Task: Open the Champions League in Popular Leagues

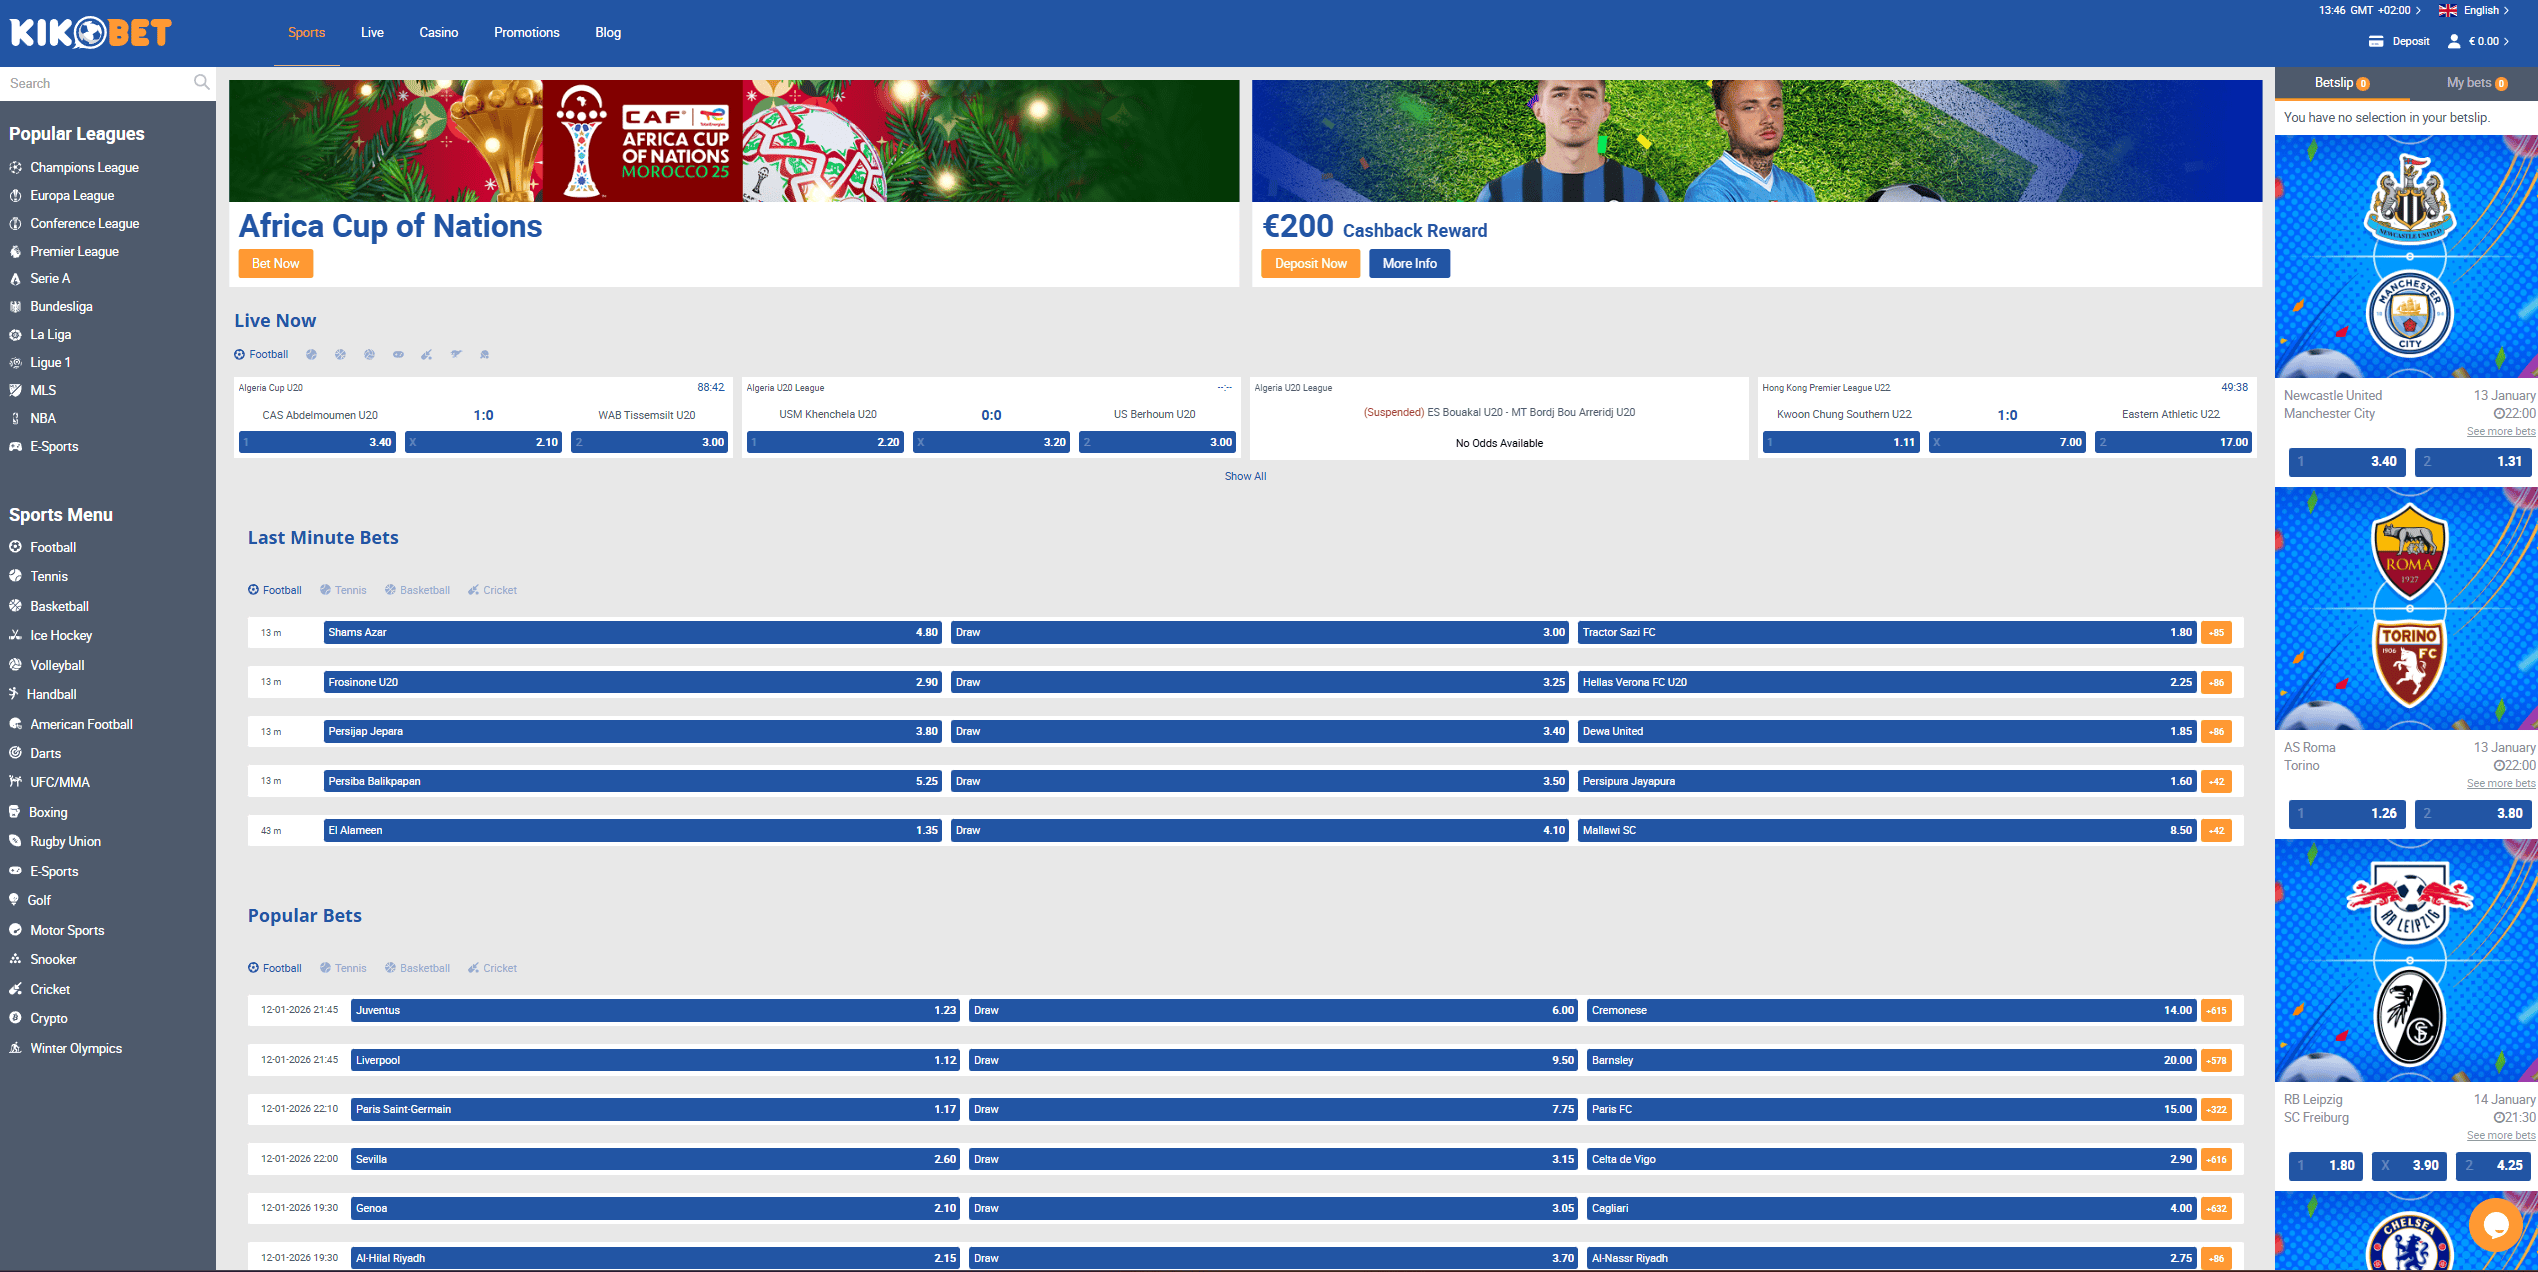Action: coord(84,167)
